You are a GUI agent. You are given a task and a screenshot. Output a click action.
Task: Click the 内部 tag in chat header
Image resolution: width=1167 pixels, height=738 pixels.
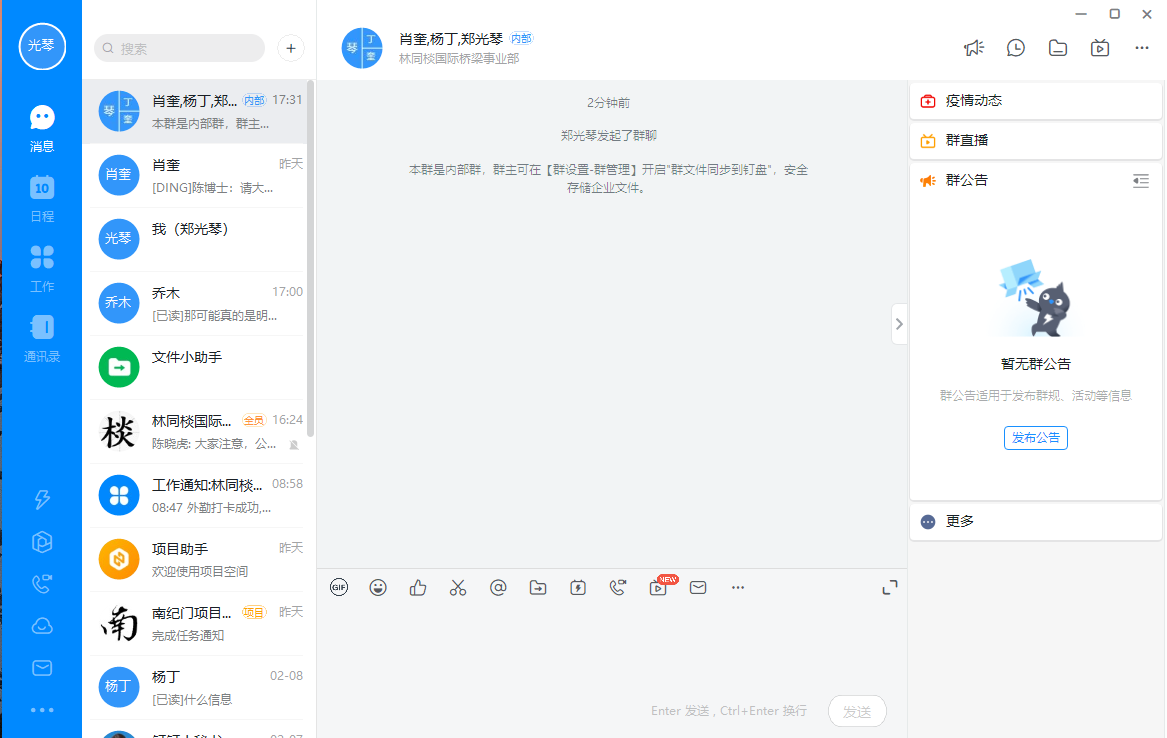(x=522, y=39)
